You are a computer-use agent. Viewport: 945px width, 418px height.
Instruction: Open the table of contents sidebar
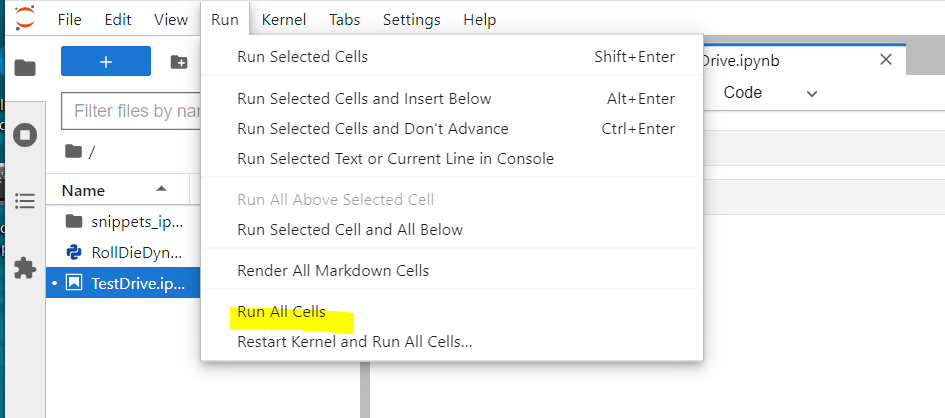tap(25, 201)
